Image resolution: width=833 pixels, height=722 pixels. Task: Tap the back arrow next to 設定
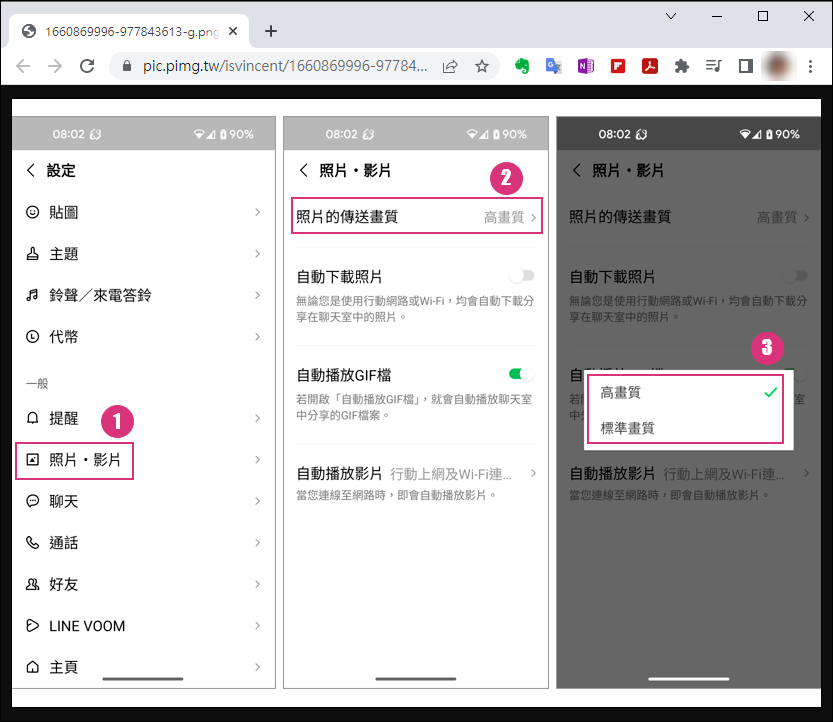click(30, 171)
